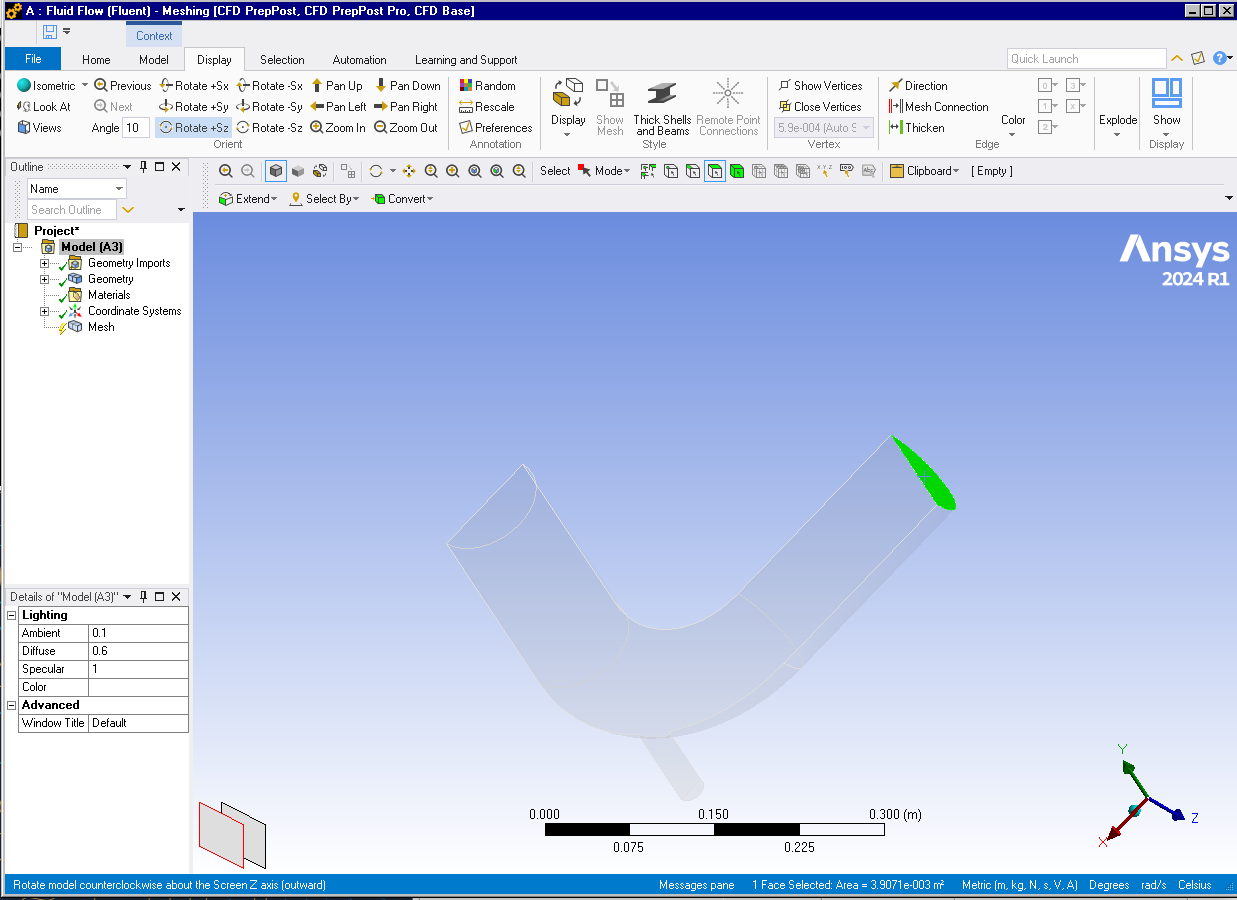Open the File menu
The image size is (1237, 900).
click(x=33, y=59)
